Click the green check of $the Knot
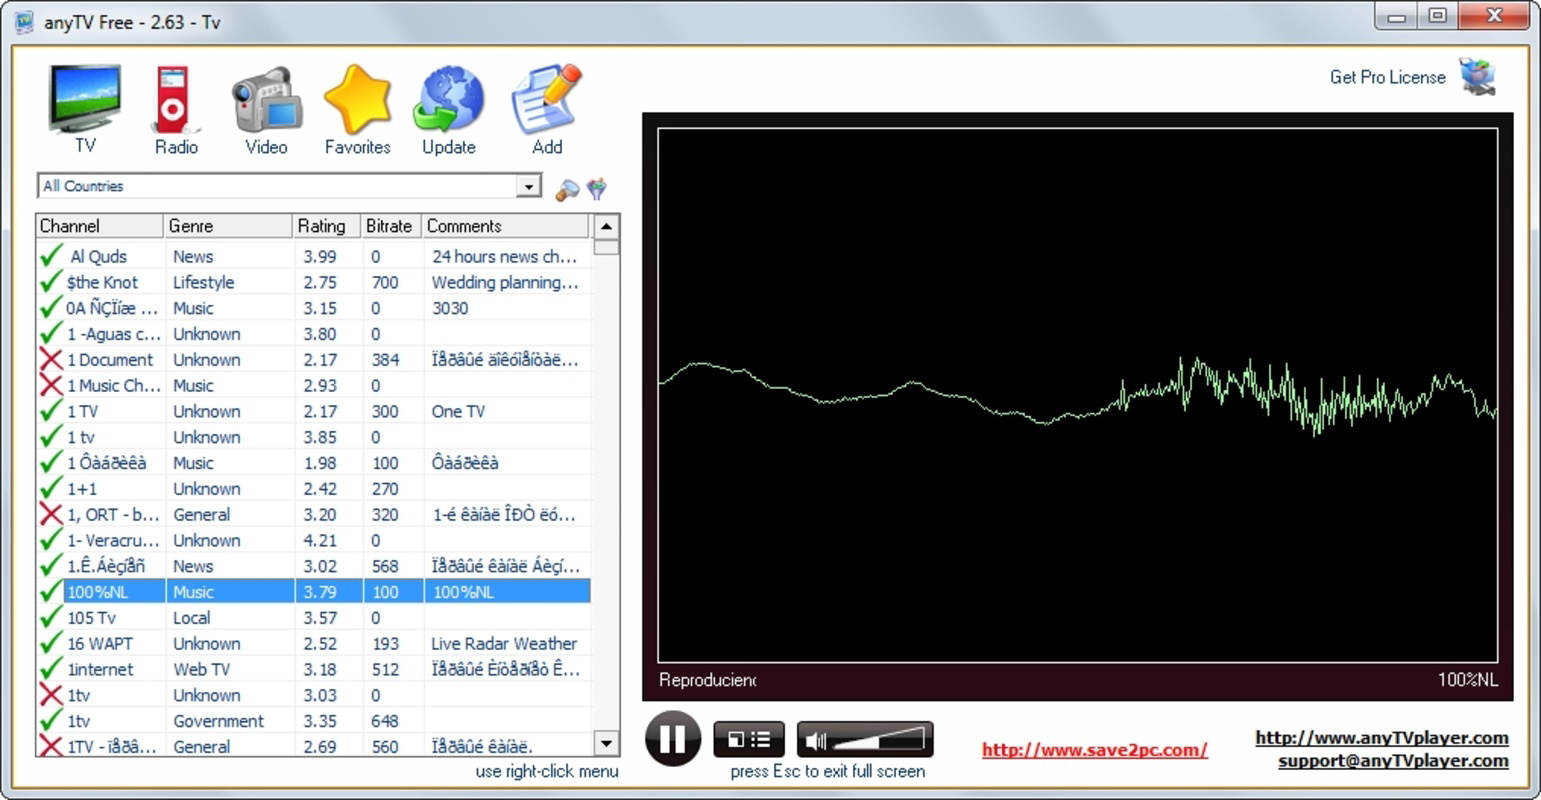 tap(51, 282)
